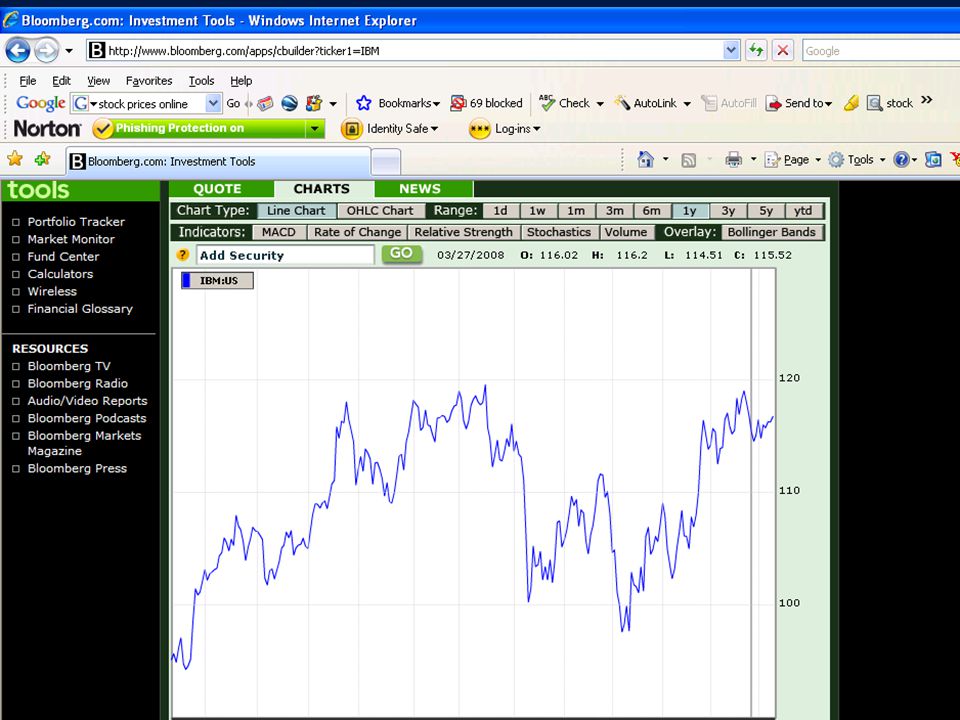
Task: Open the View menu
Action: [x=98, y=81]
